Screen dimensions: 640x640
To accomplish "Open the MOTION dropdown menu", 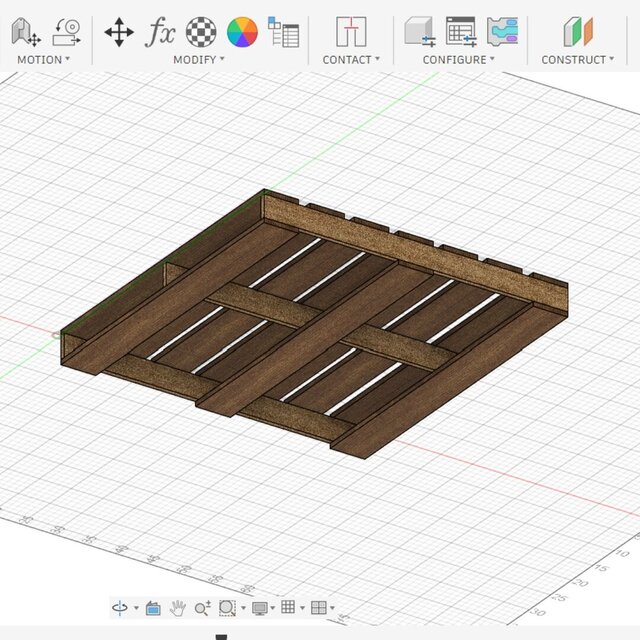I will point(43,60).
